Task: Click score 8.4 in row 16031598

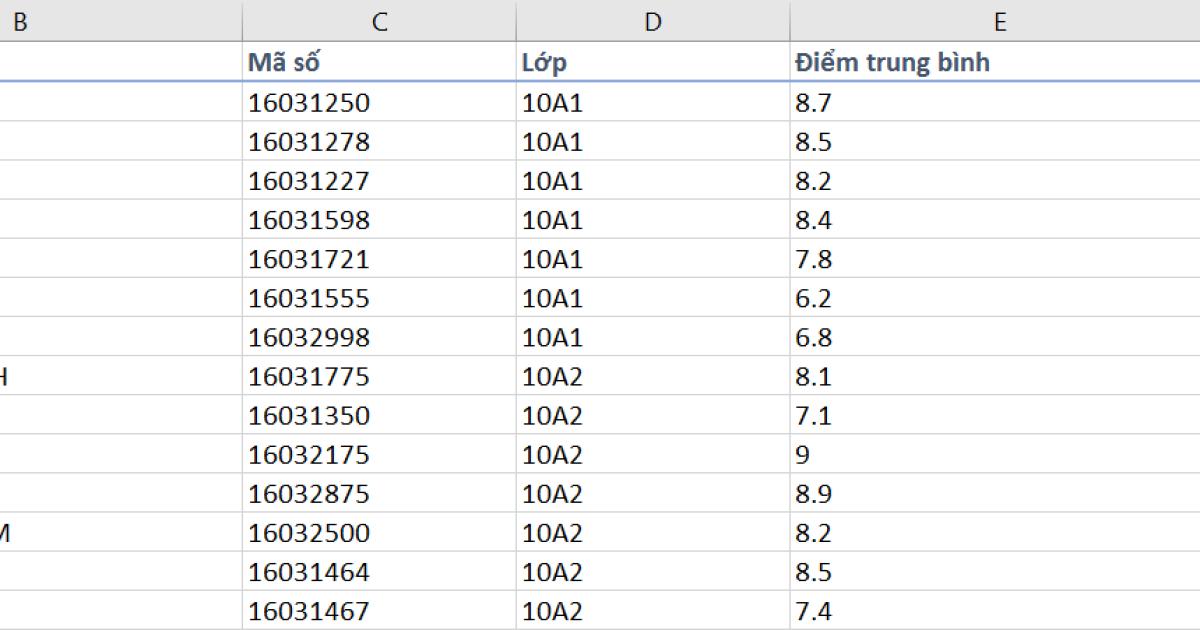Action: tap(995, 219)
